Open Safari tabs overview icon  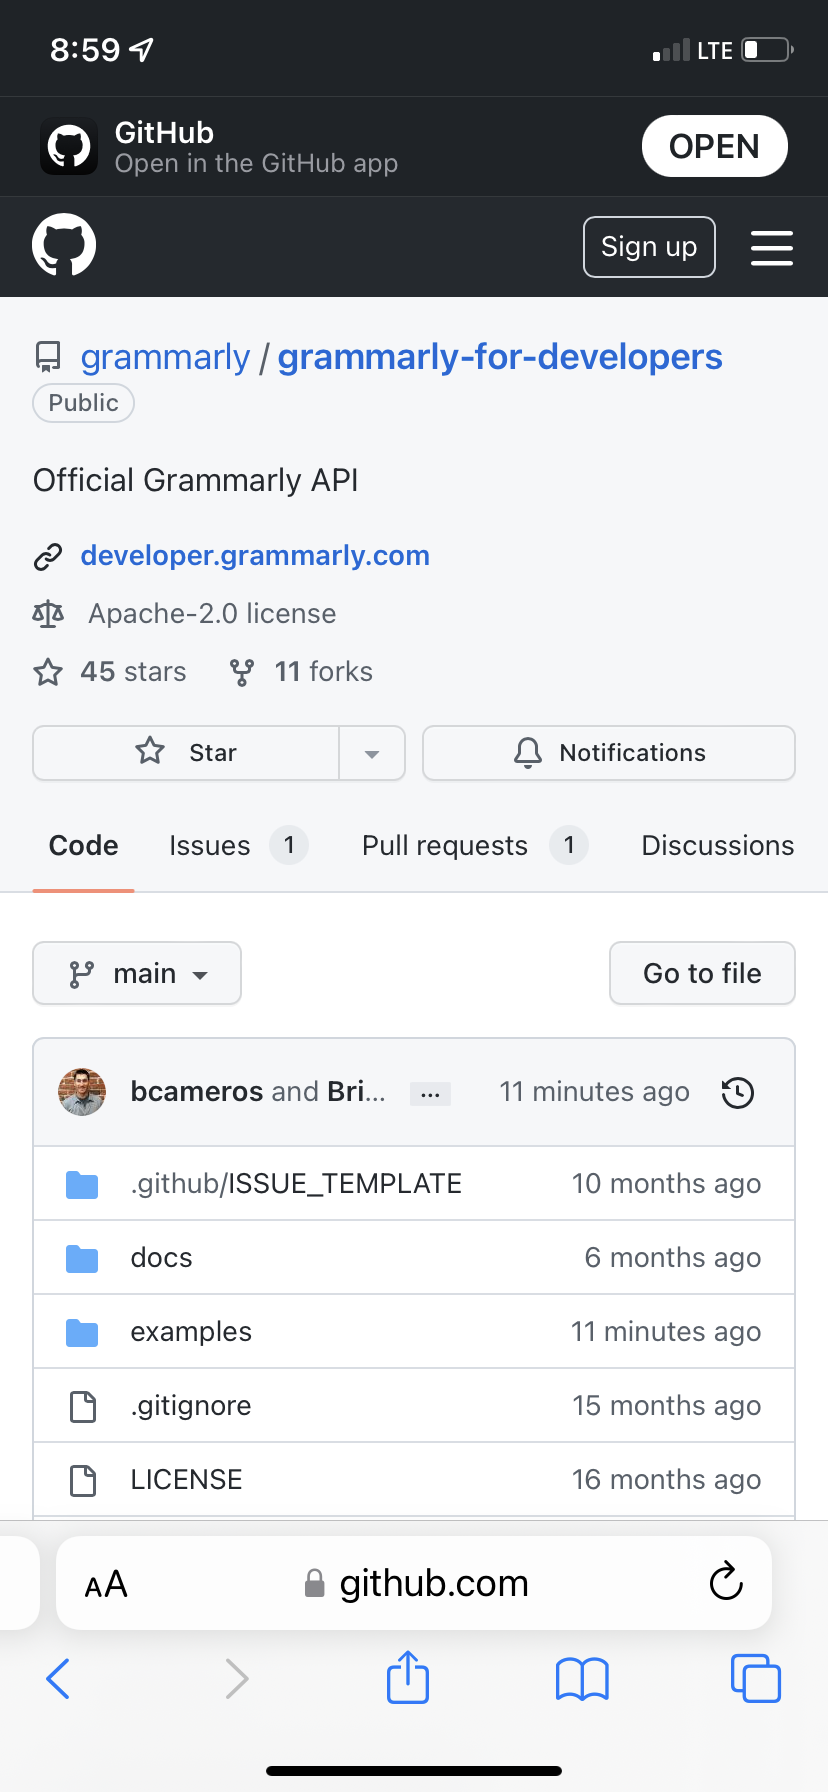coord(756,1678)
